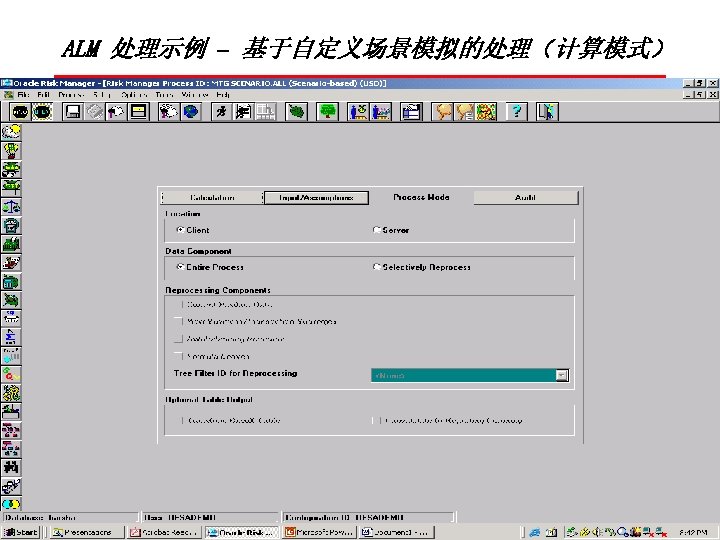Open the Setup menu
The image size is (720, 540).
tap(102, 95)
